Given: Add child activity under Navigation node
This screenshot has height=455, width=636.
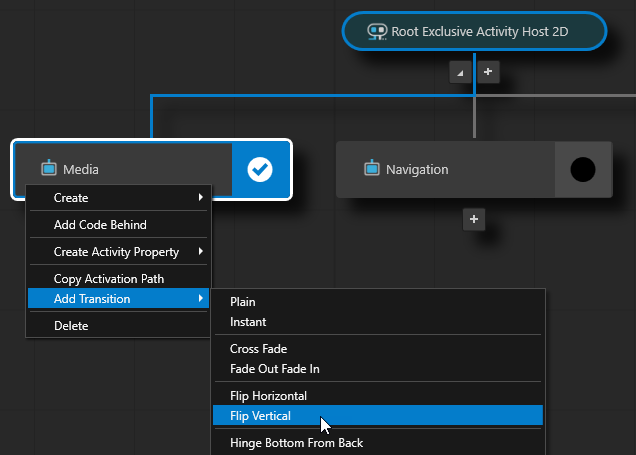Looking at the screenshot, I should click(474, 219).
